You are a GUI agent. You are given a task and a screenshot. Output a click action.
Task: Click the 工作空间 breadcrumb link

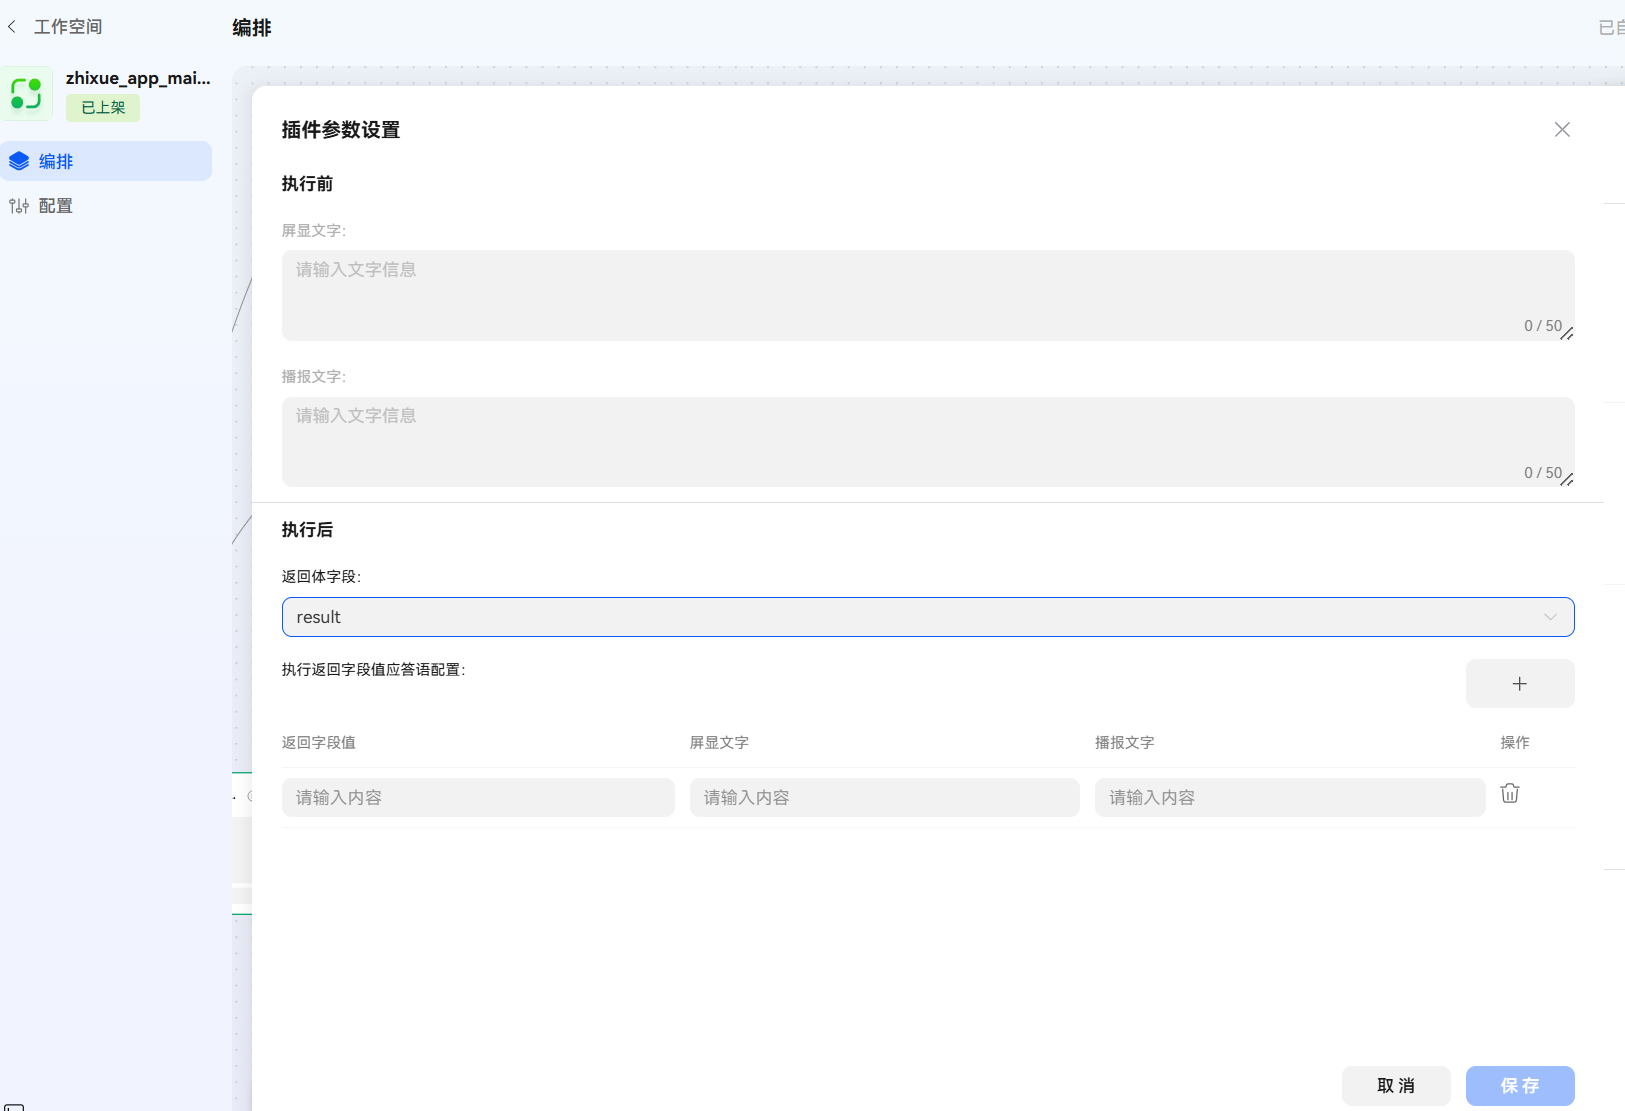(x=68, y=27)
